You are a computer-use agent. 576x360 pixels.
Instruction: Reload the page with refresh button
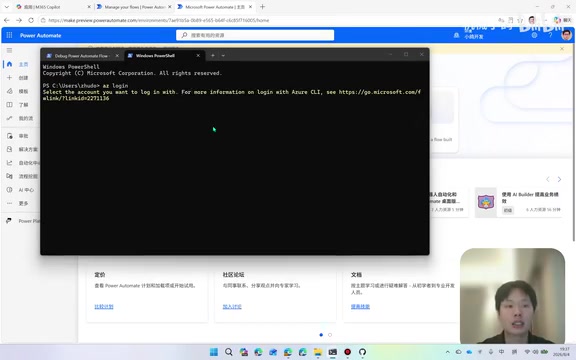click(x=31, y=20)
